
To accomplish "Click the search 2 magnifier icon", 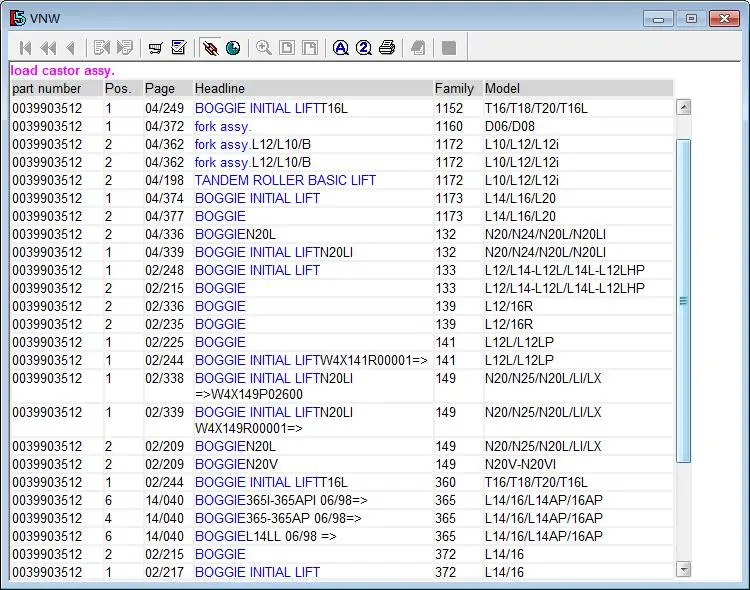I will (x=364, y=48).
